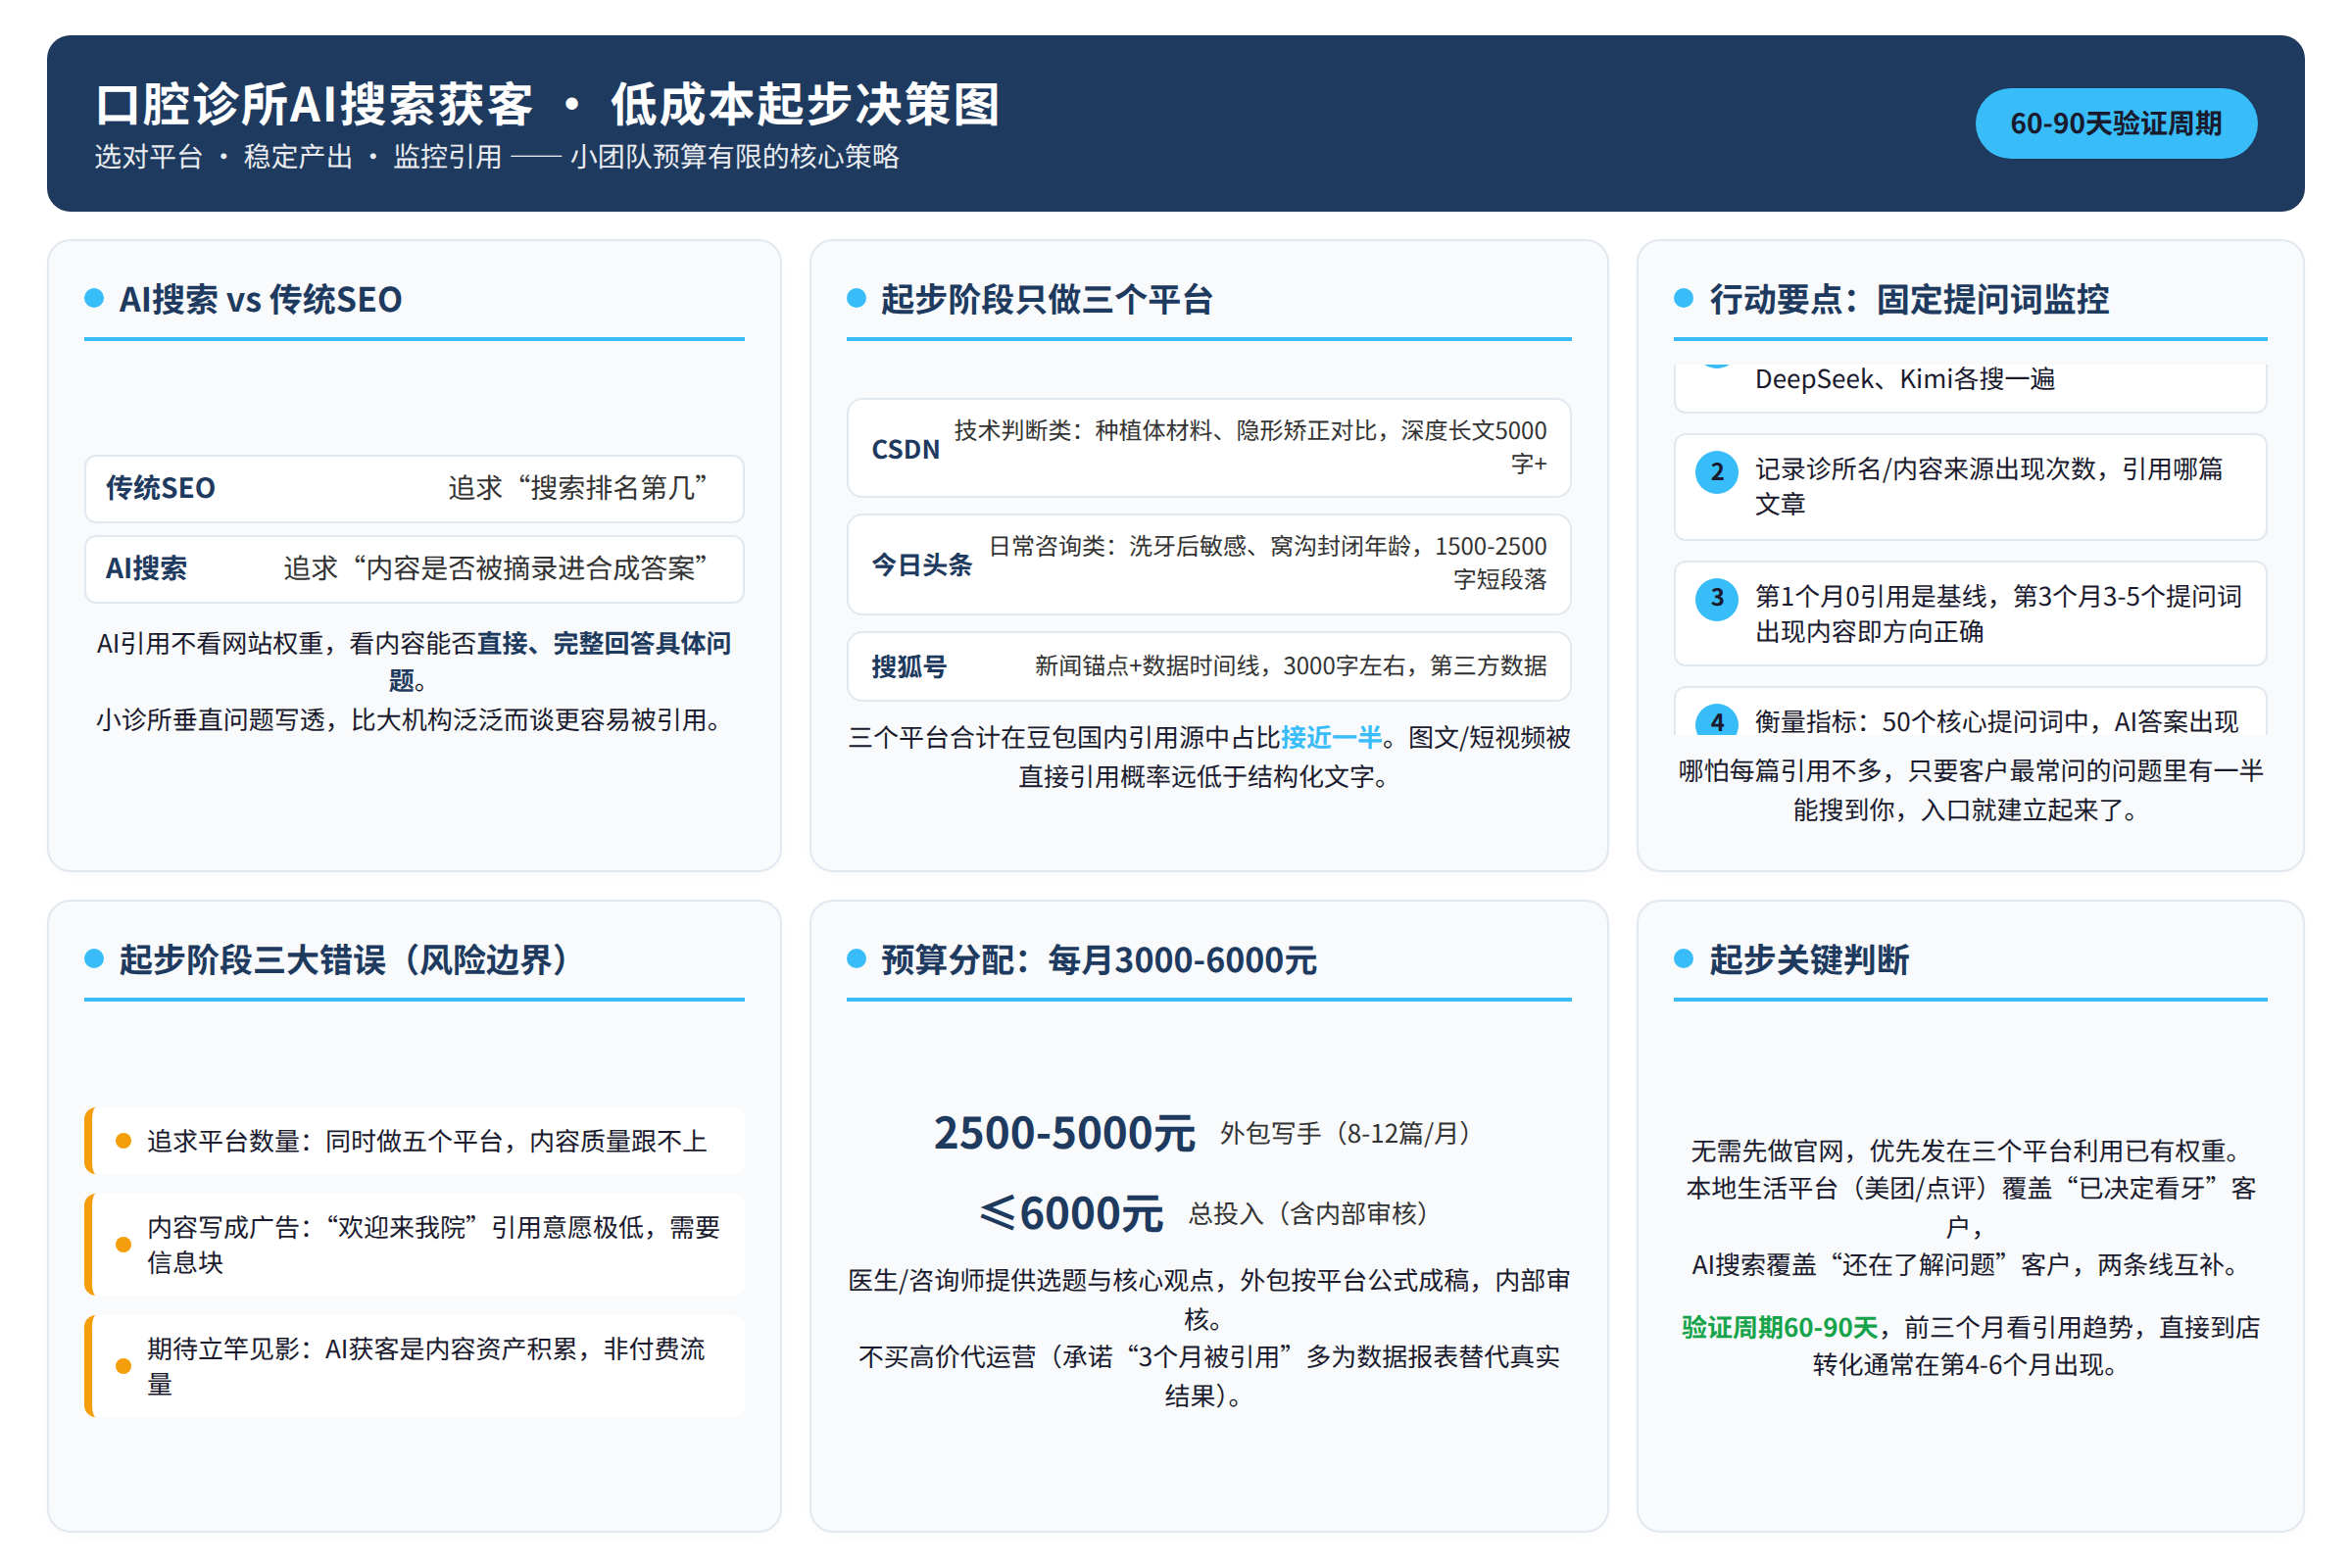Click the step number 3 circle

1716,598
